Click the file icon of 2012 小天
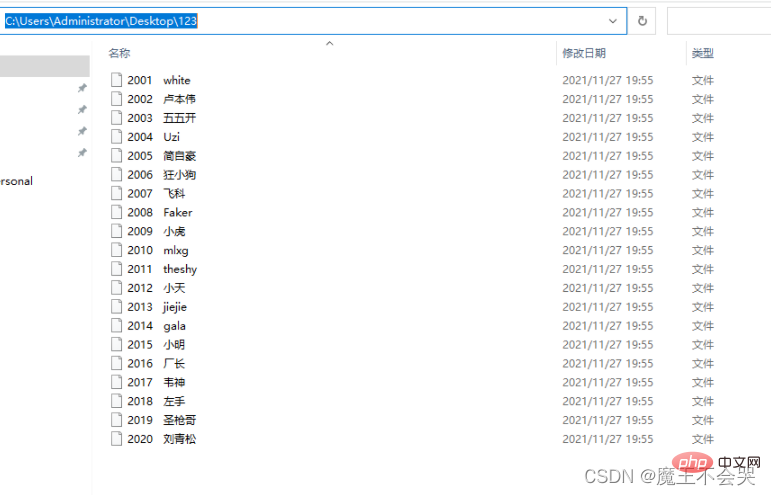Screen dimensions: 771x495 (x=117, y=288)
